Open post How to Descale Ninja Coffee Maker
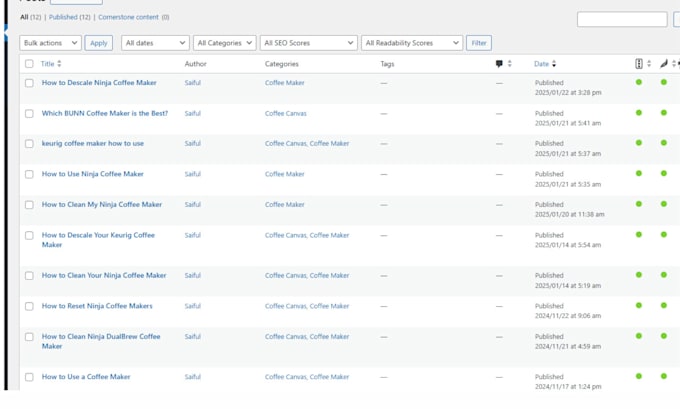Screen dimensions: 680x409 [99, 82]
